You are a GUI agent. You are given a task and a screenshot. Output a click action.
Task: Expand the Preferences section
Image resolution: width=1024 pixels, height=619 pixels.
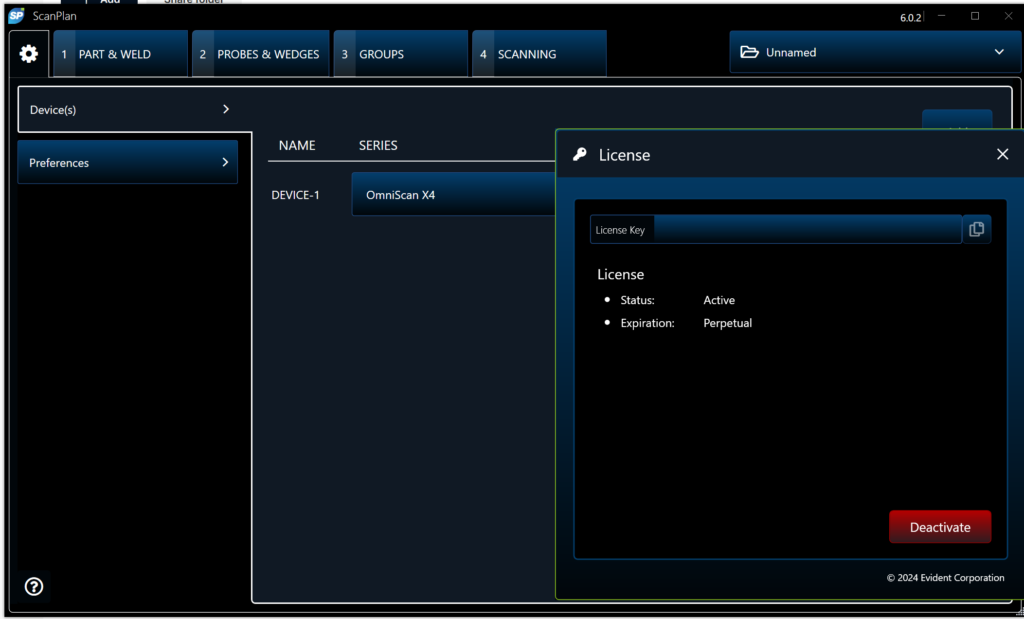click(x=128, y=163)
